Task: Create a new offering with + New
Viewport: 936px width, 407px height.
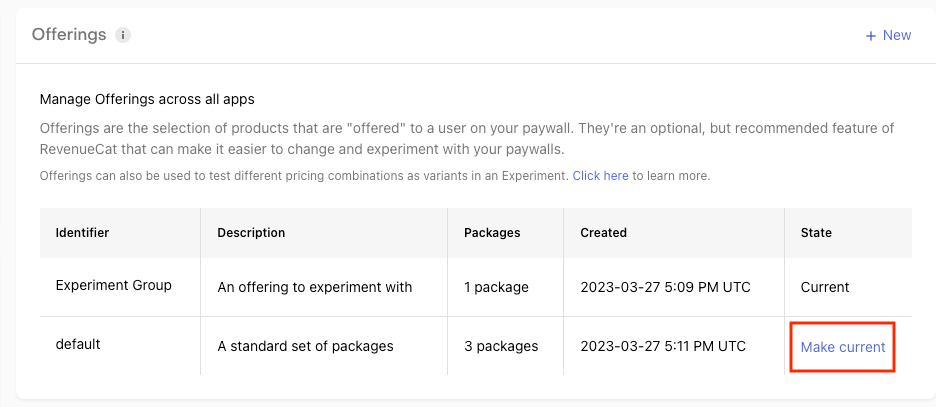Action: pyautogui.click(x=888, y=35)
